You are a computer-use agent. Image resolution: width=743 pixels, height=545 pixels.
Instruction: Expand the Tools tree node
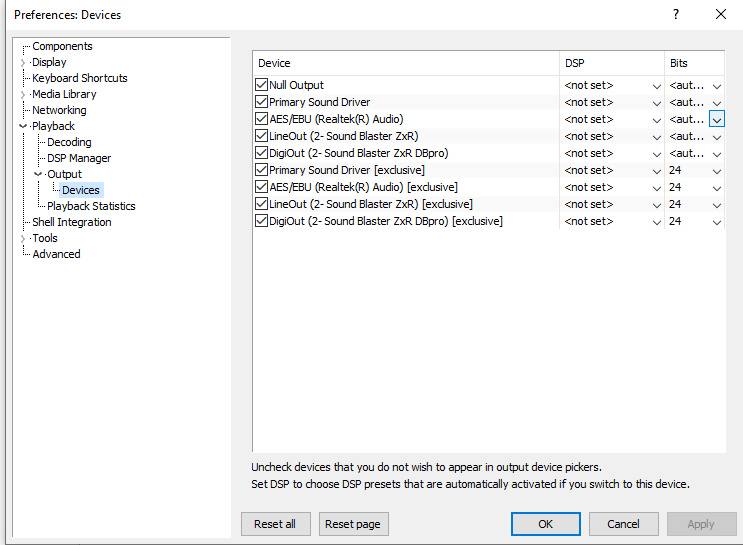[23, 239]
